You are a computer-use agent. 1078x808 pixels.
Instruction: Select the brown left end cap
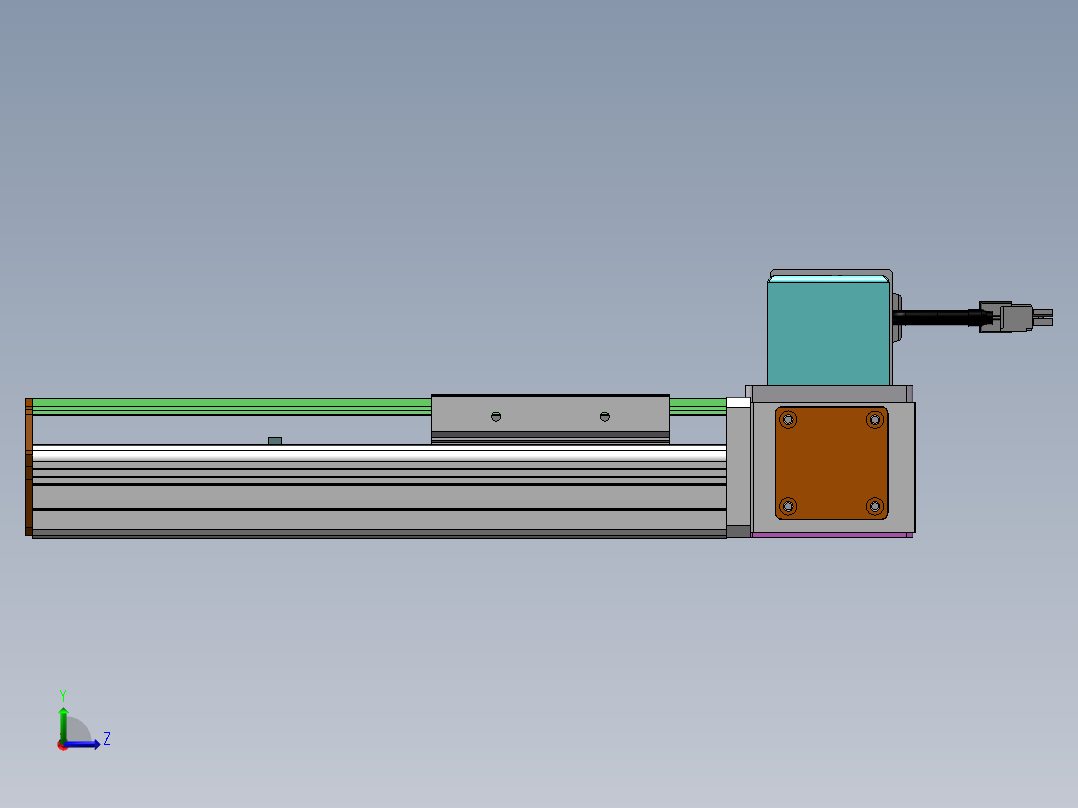pyautogui.click(x=29, y=467)
